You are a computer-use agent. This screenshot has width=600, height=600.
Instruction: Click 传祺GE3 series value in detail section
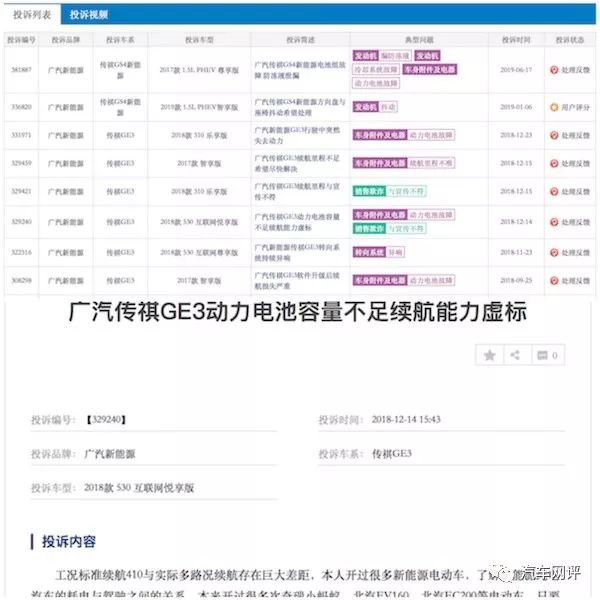click(x=392, y=454)
